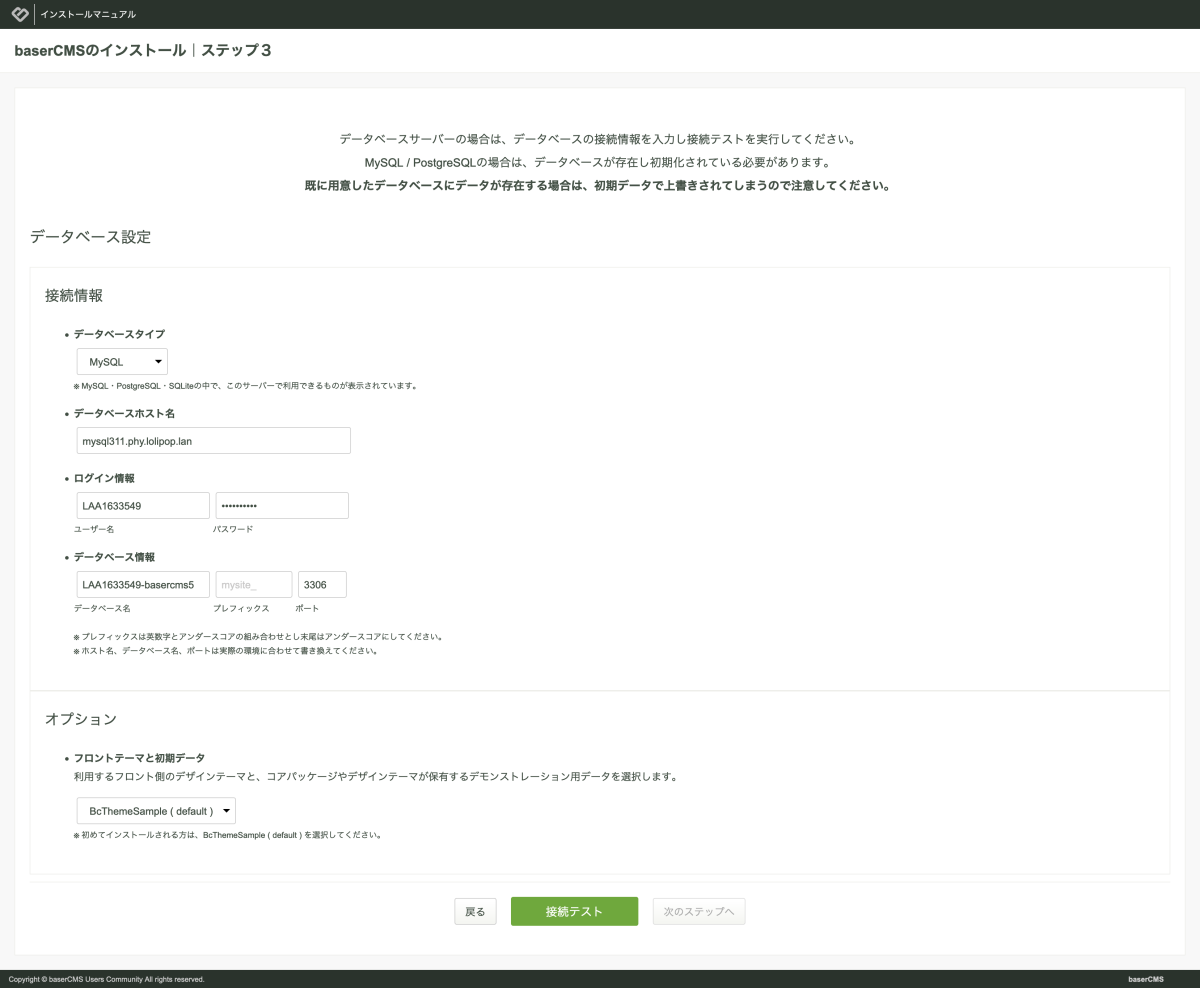Viewport: 1200px width, 988px height.
Task: Click the データベースホスト名 input field
Action: click(213, 441)
